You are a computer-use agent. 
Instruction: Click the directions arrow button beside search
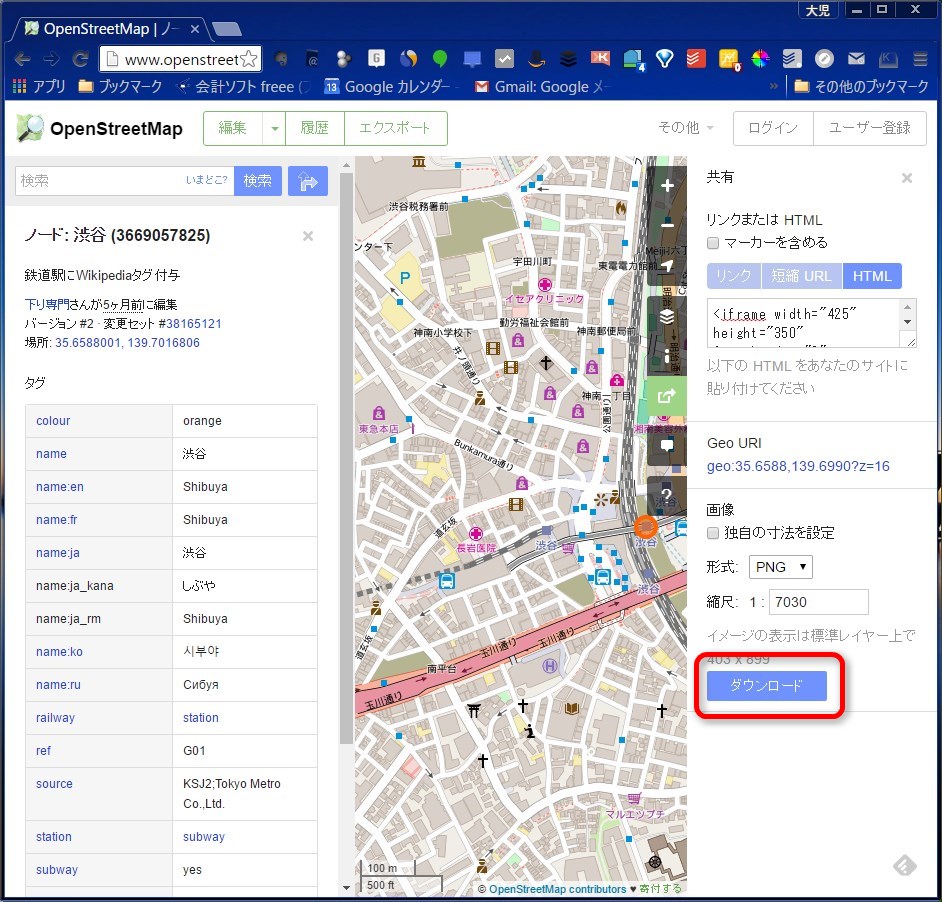pos(308,181)
